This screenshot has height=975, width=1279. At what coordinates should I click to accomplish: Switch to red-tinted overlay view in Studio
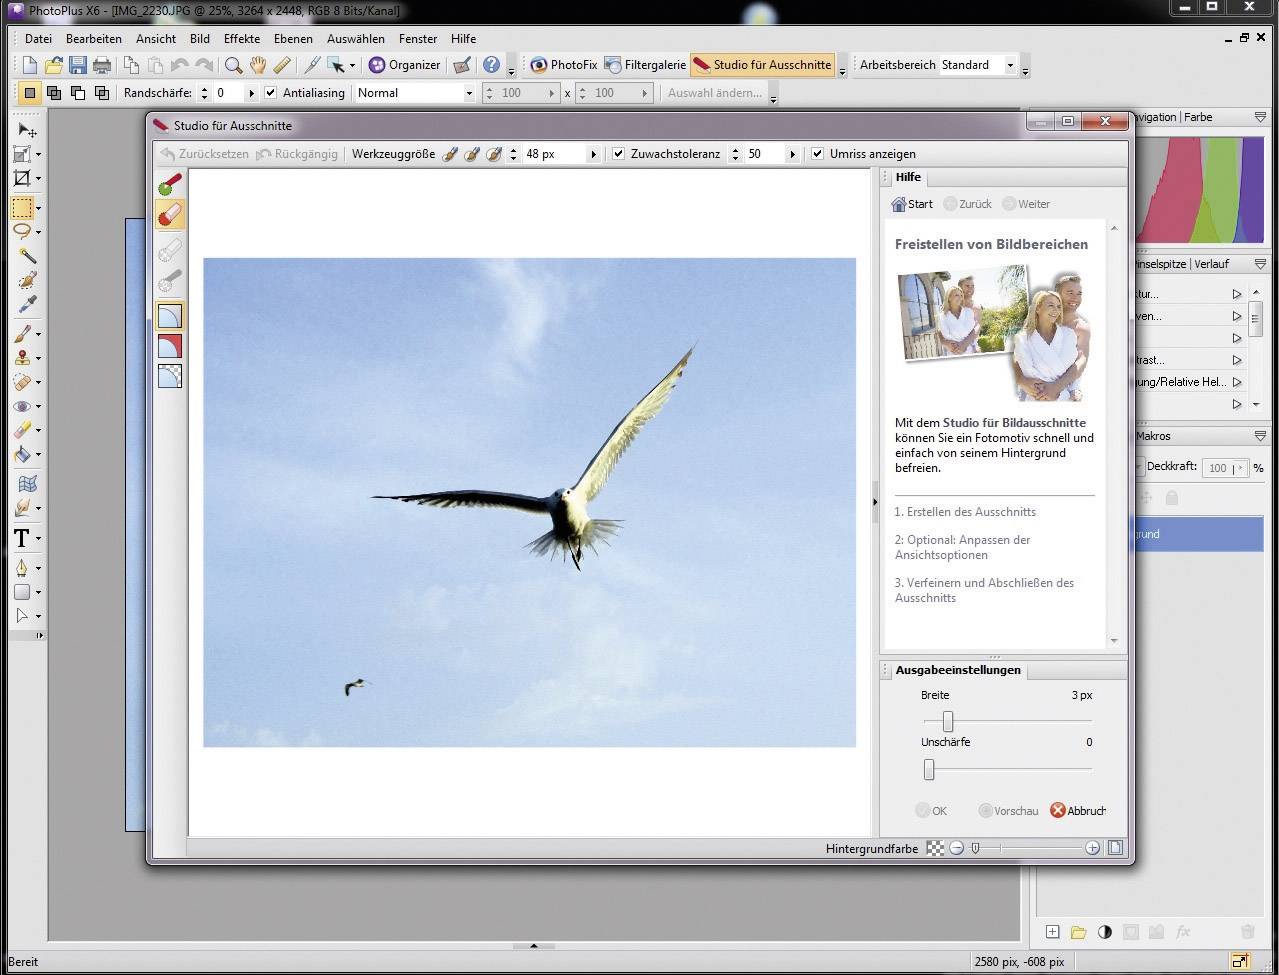coord(170,346)
